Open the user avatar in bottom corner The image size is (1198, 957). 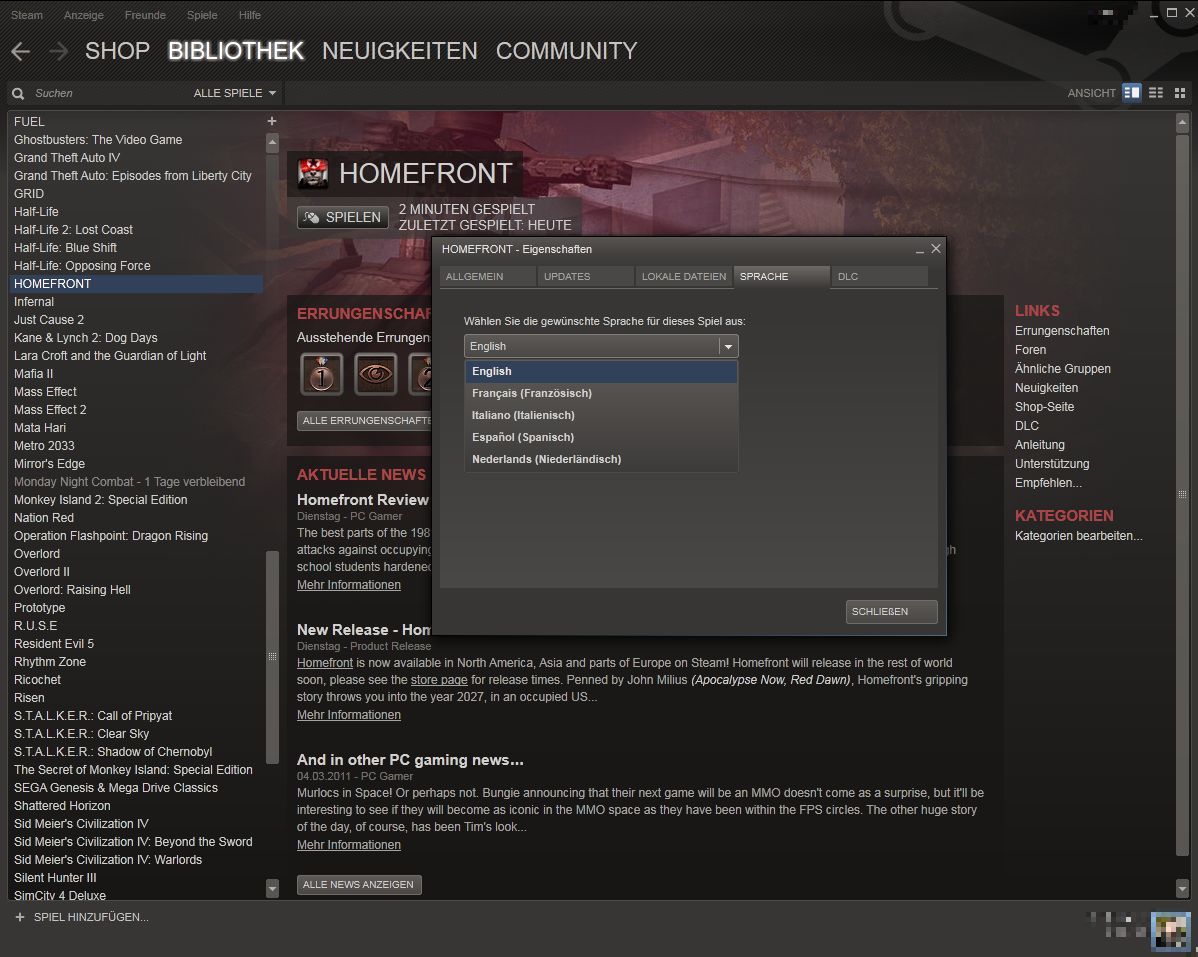click(1170, 931)
